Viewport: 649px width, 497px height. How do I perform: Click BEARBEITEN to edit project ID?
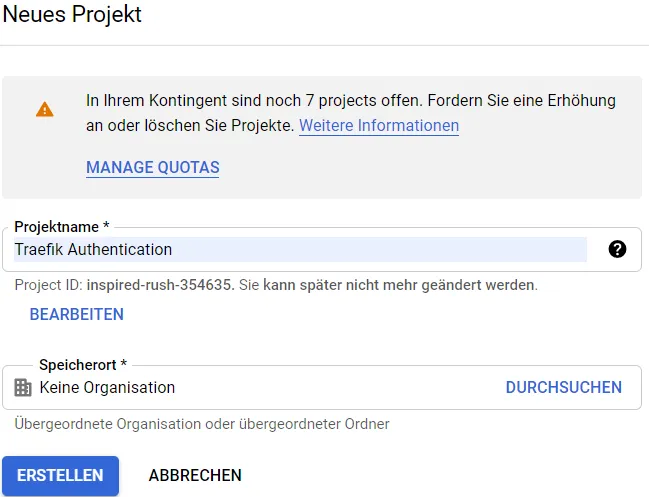[x=77, y=315]
